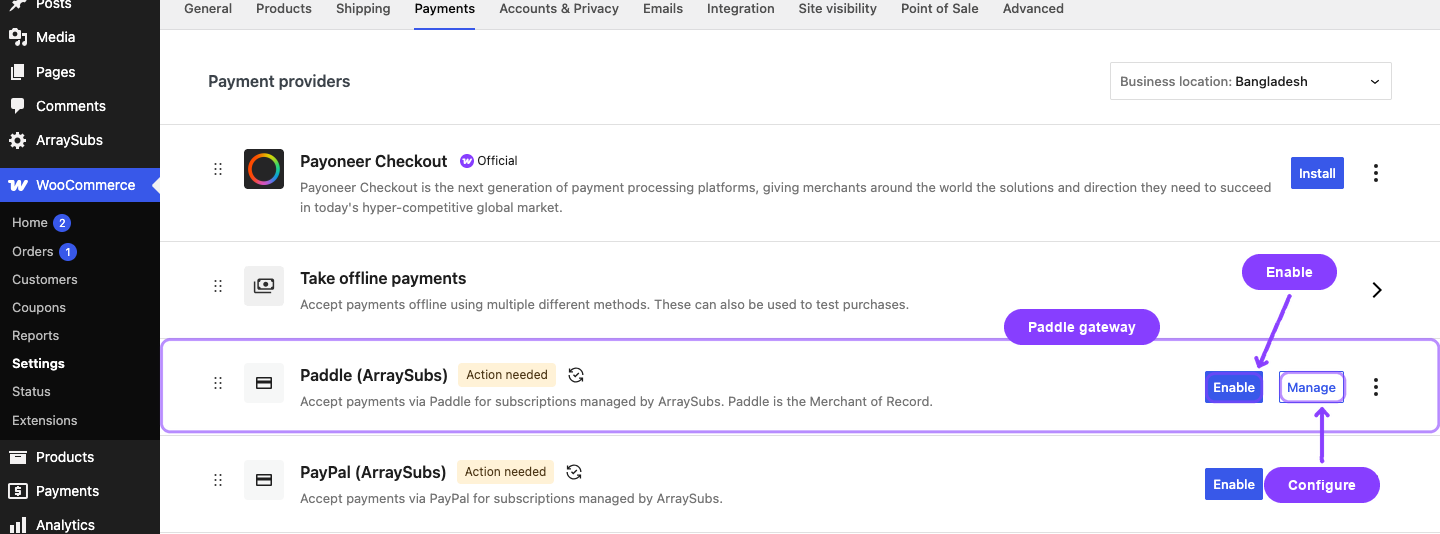Switch to the General settings tab
Image resolution: width=1440 pixels, height=534 pixels.
click(208, 9)
